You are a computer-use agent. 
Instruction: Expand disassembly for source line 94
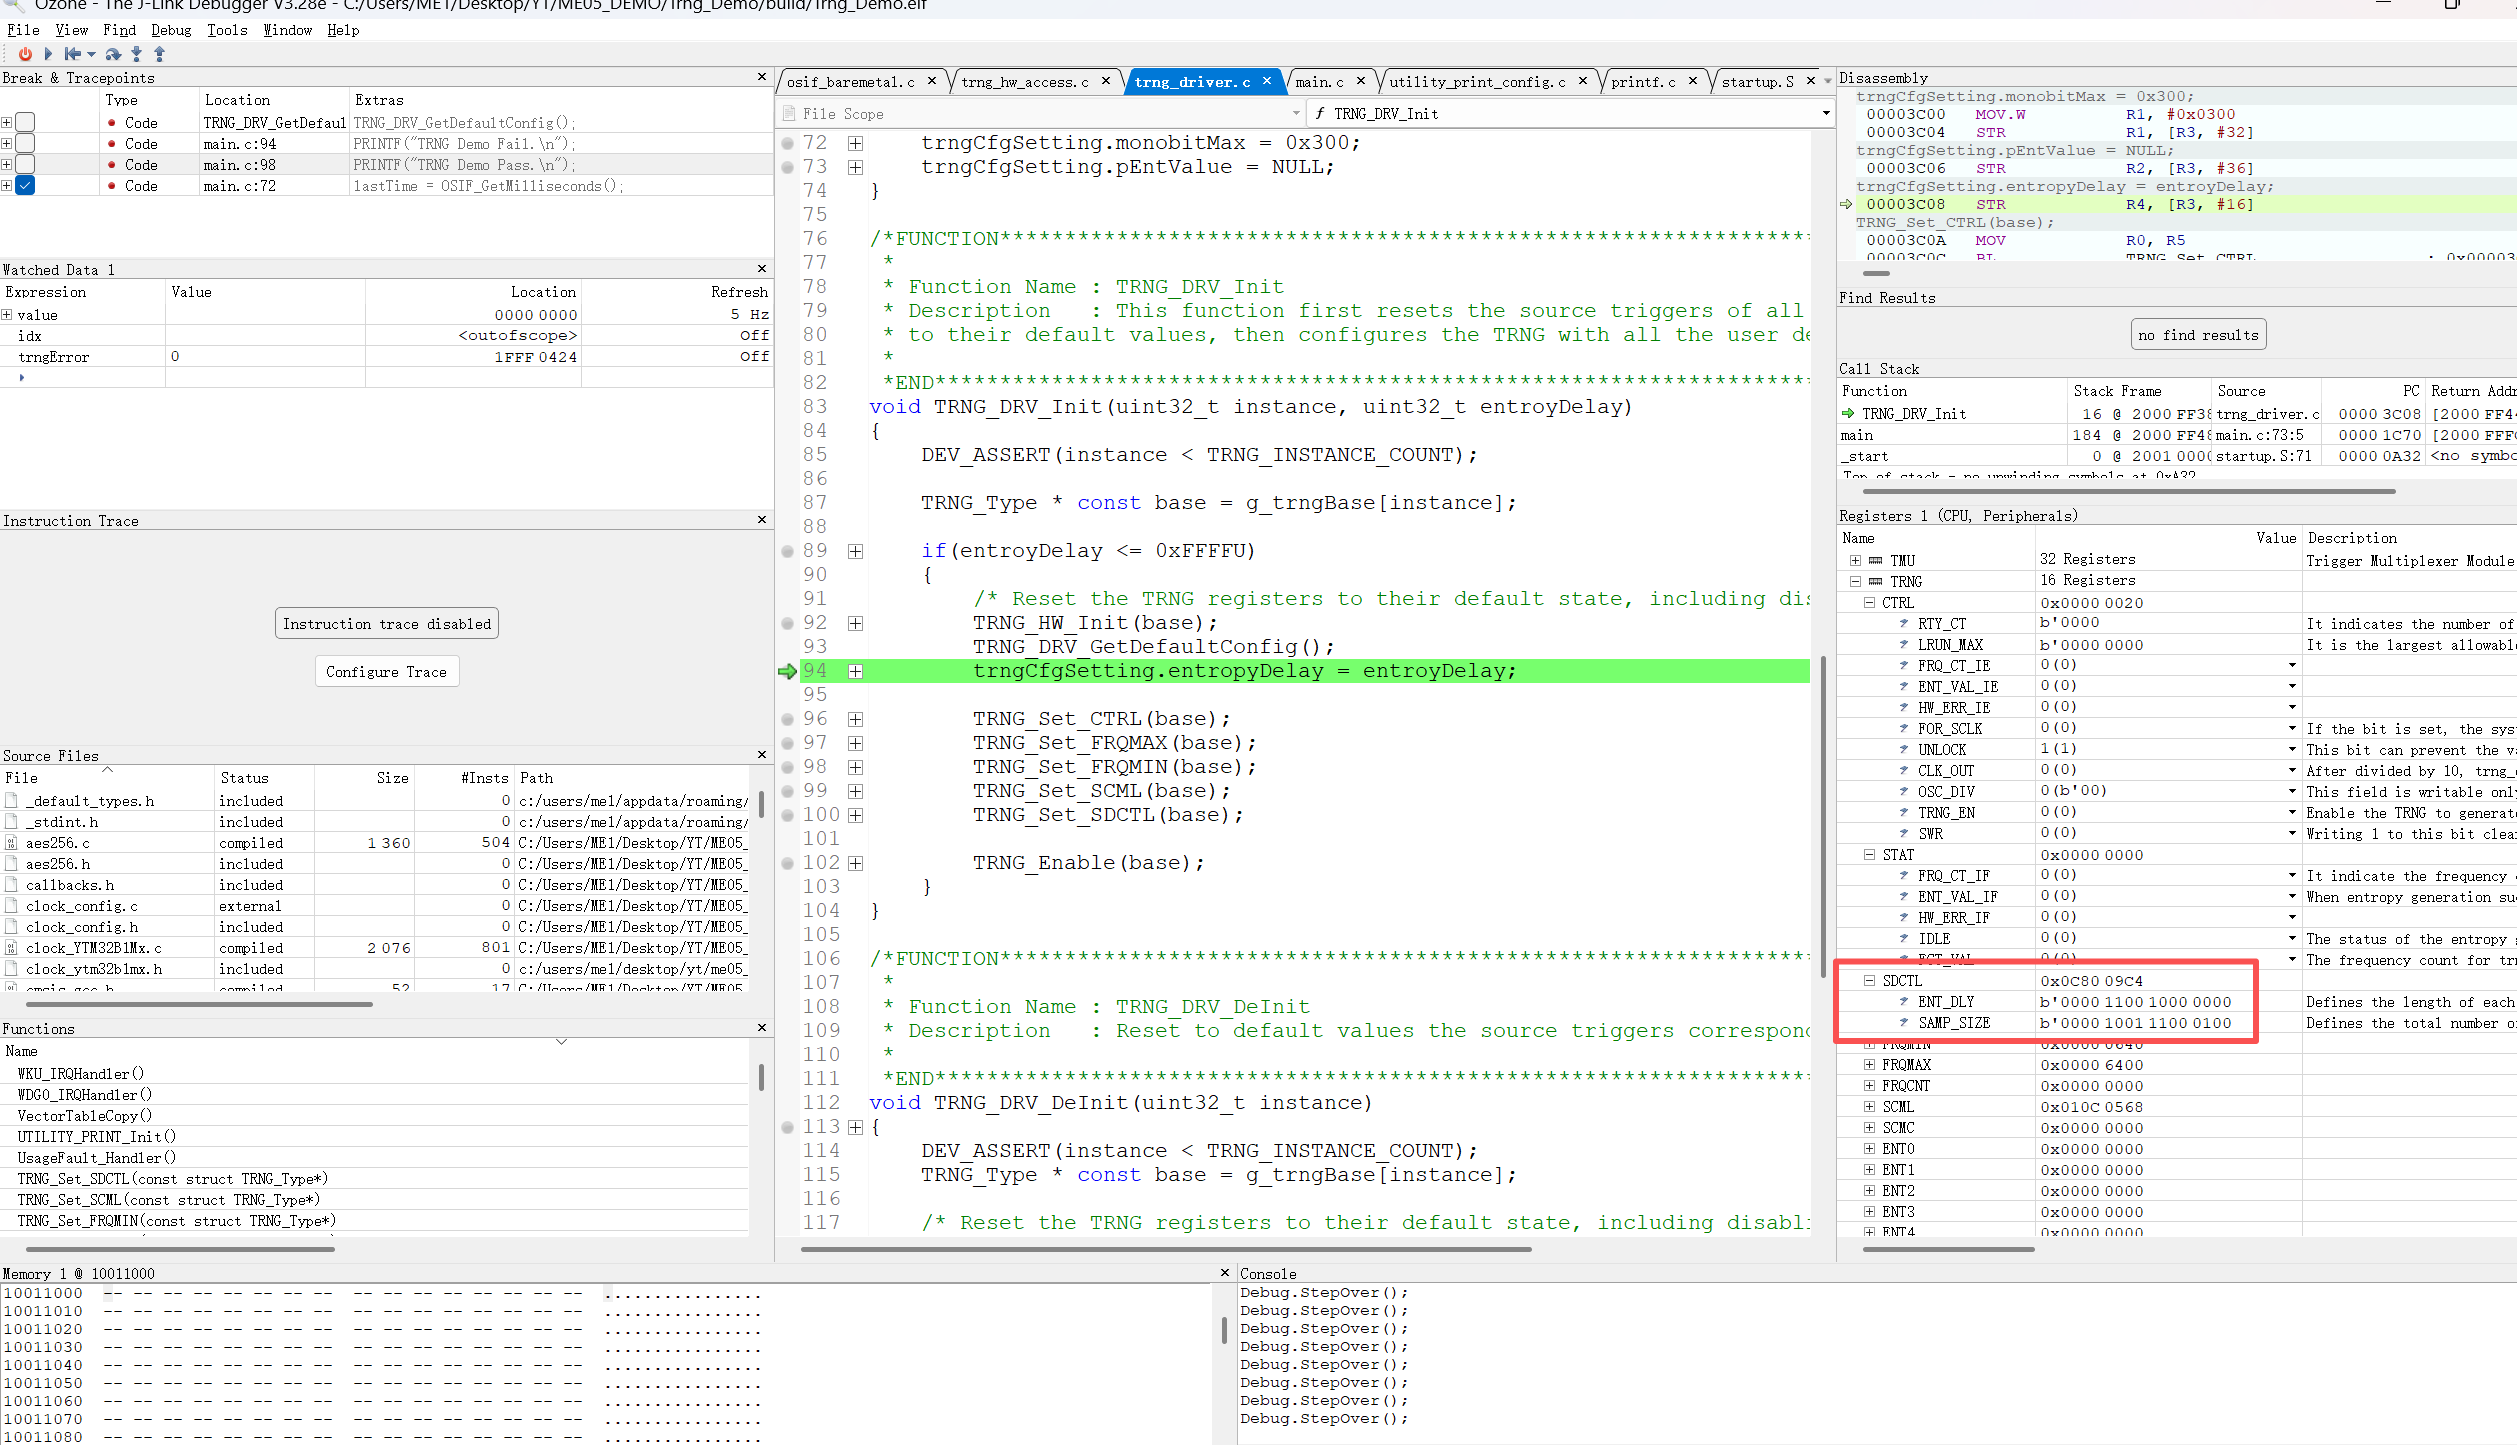click(855, 671)
